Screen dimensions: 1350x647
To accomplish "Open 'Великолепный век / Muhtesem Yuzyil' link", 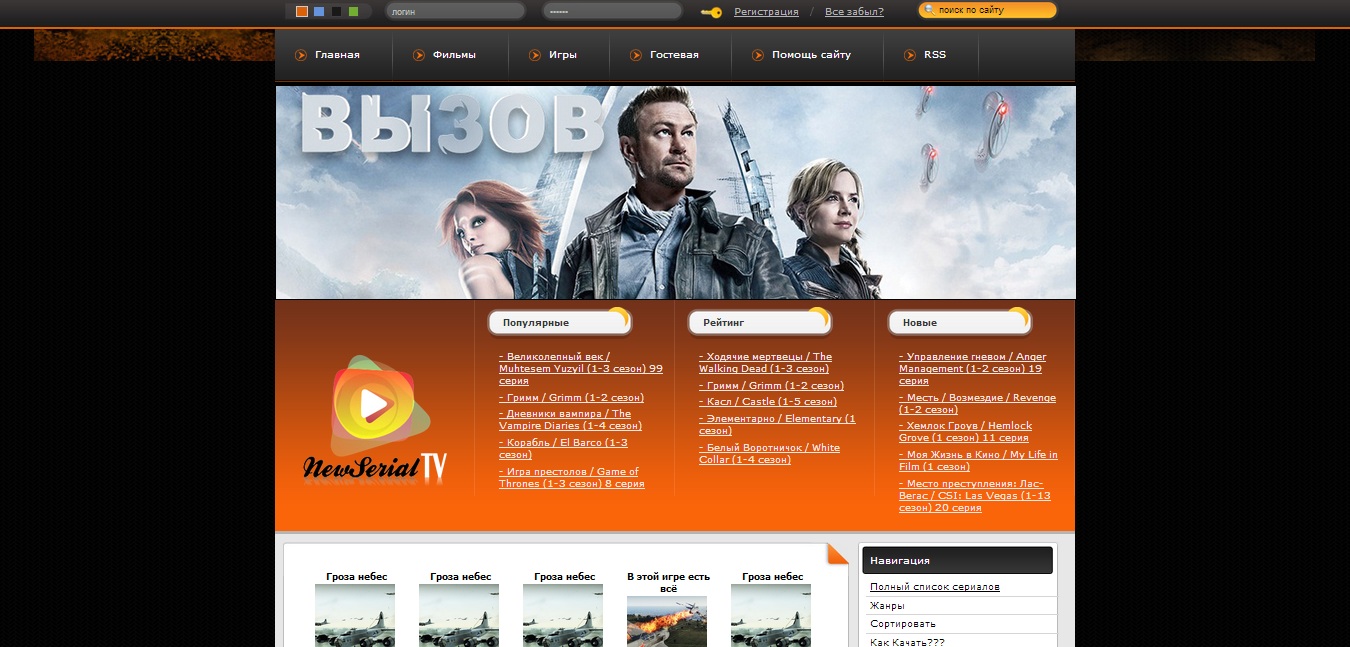I will point(581,368).
